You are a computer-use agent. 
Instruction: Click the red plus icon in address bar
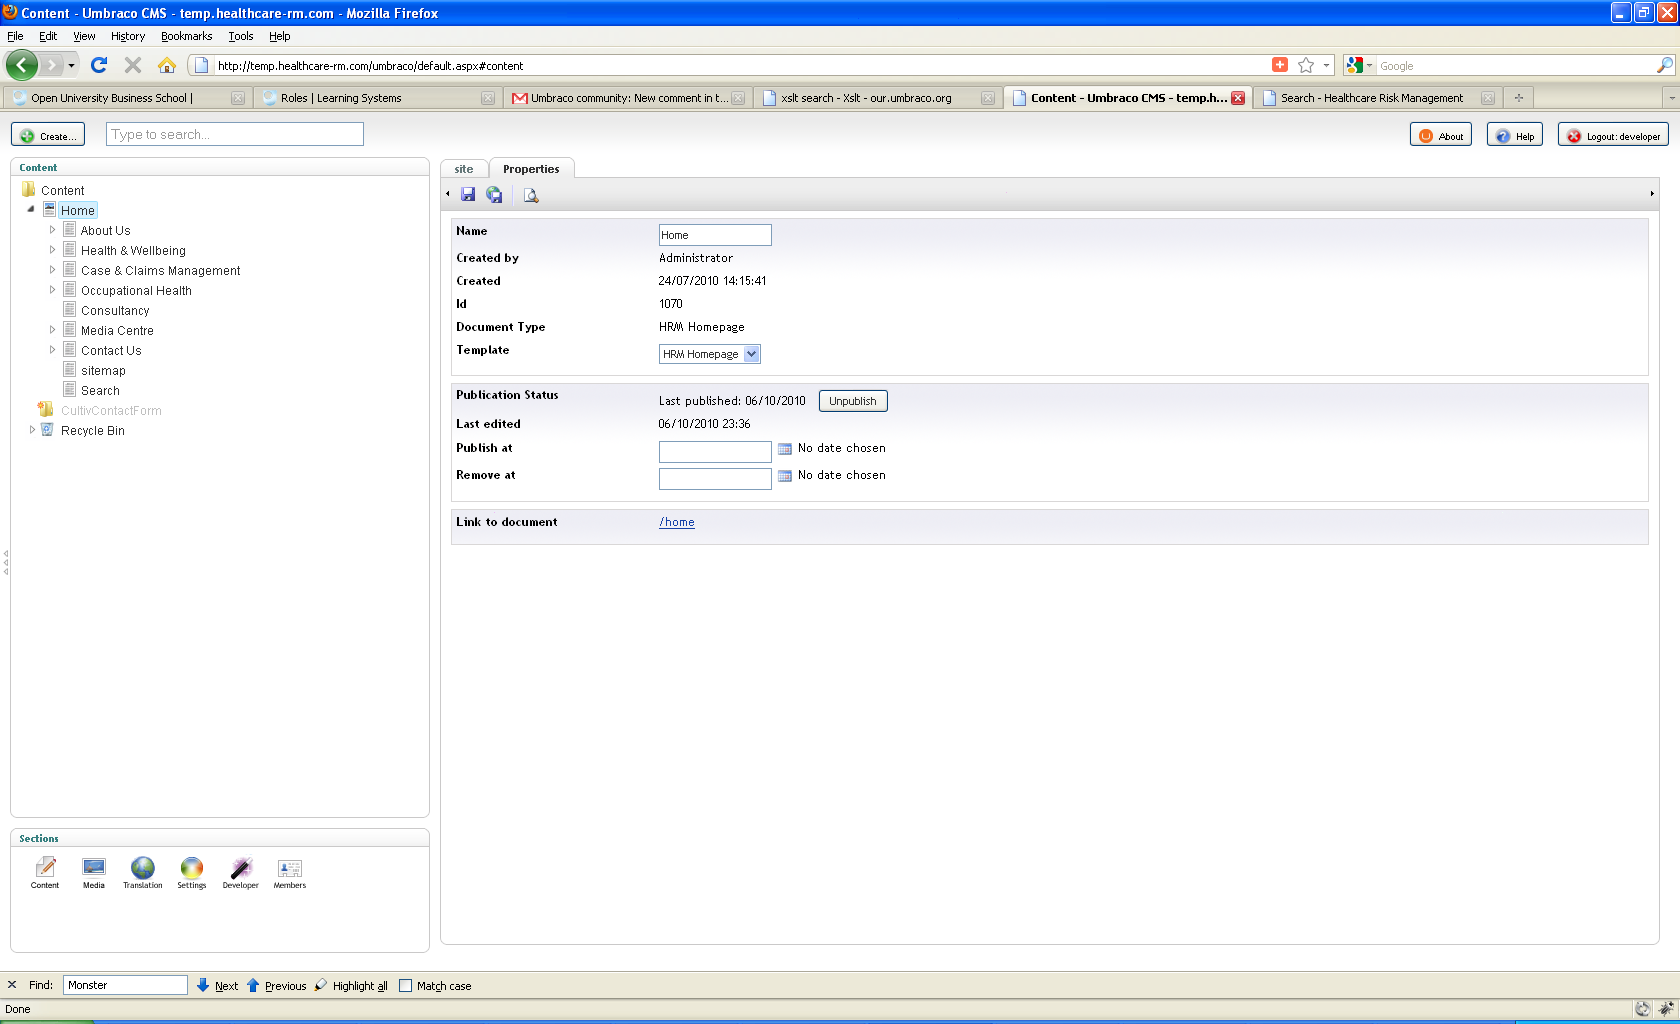click(1280, 65)
